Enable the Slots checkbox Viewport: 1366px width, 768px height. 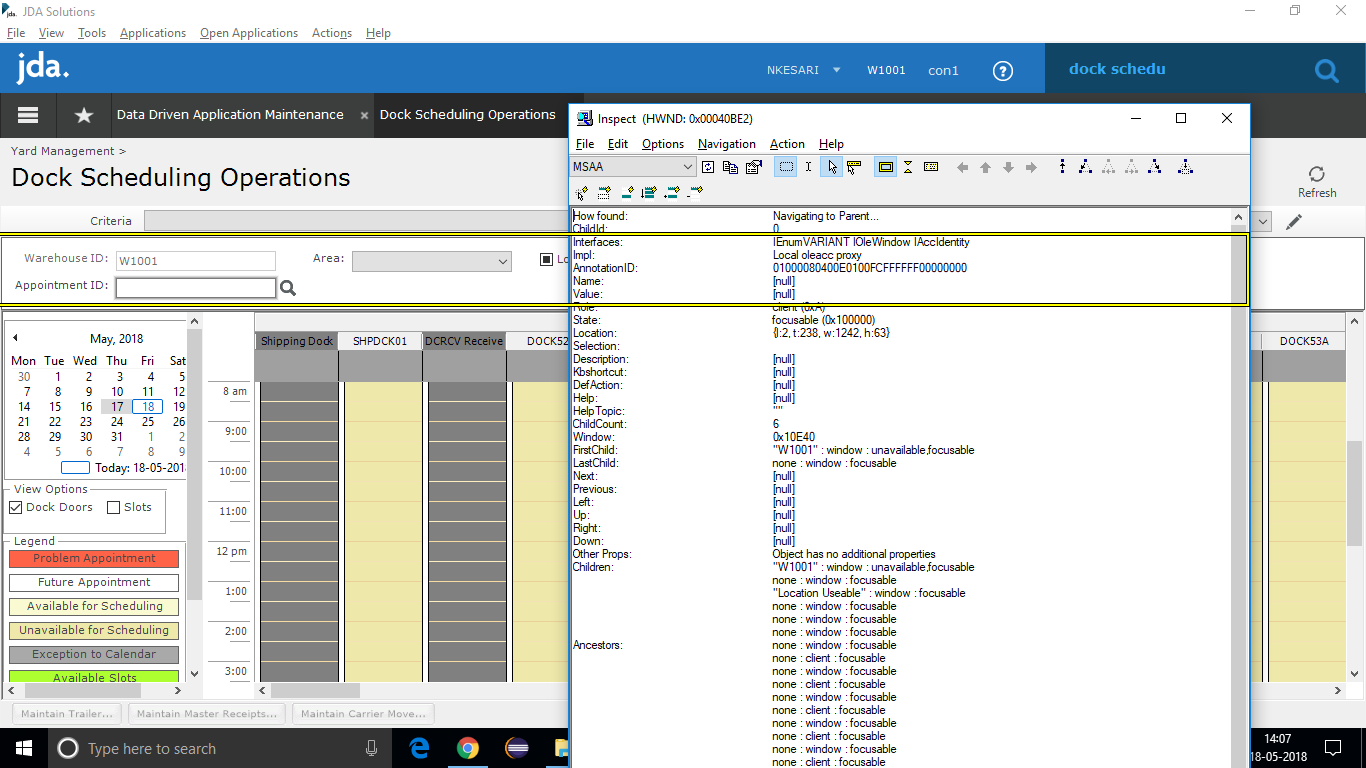point(113,507)
